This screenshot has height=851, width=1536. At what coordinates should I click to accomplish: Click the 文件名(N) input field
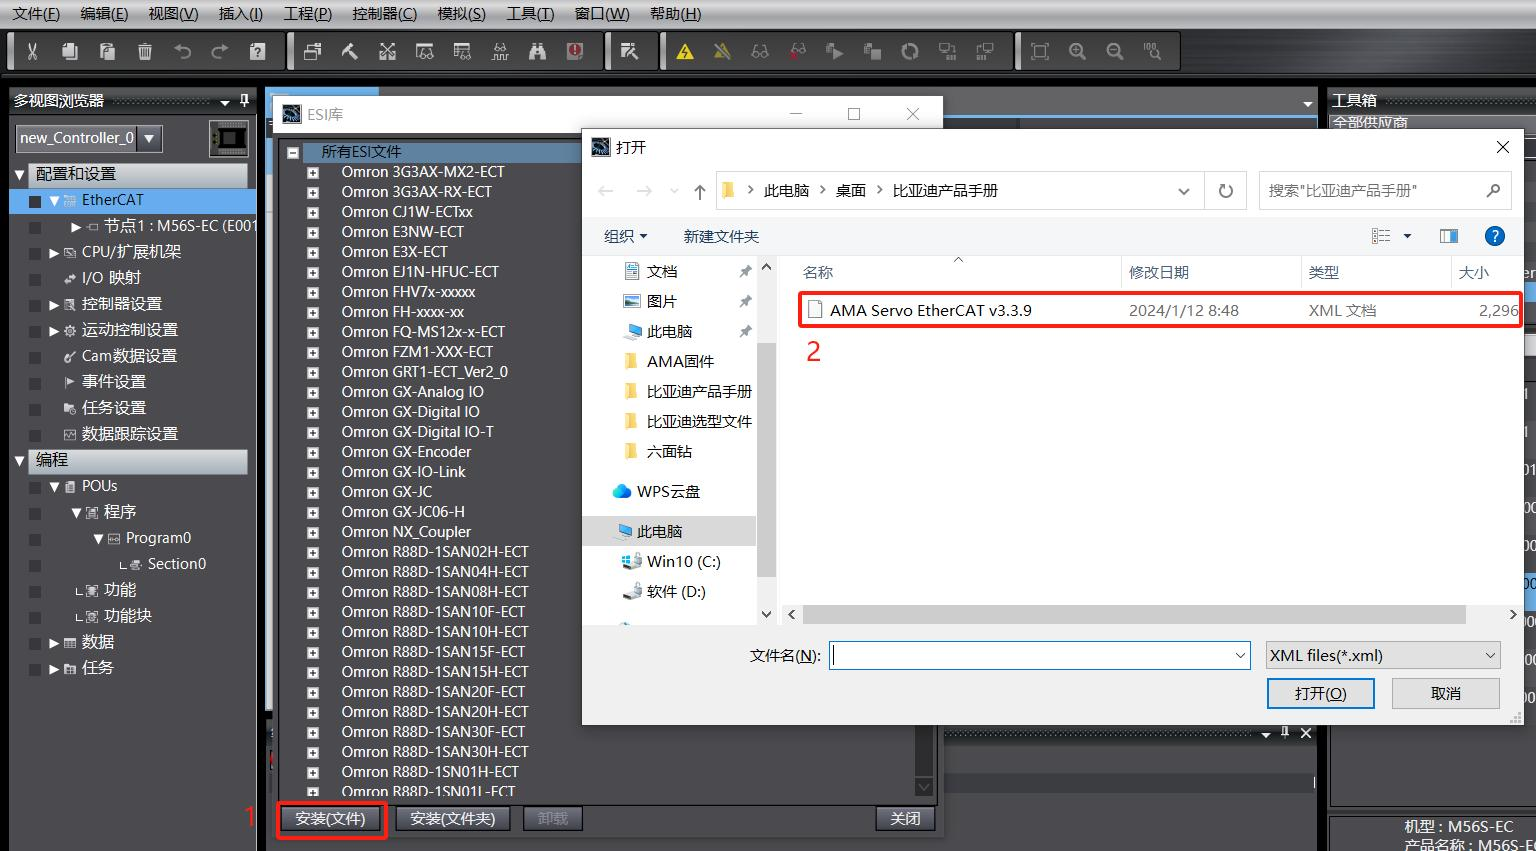[1040, 656]
